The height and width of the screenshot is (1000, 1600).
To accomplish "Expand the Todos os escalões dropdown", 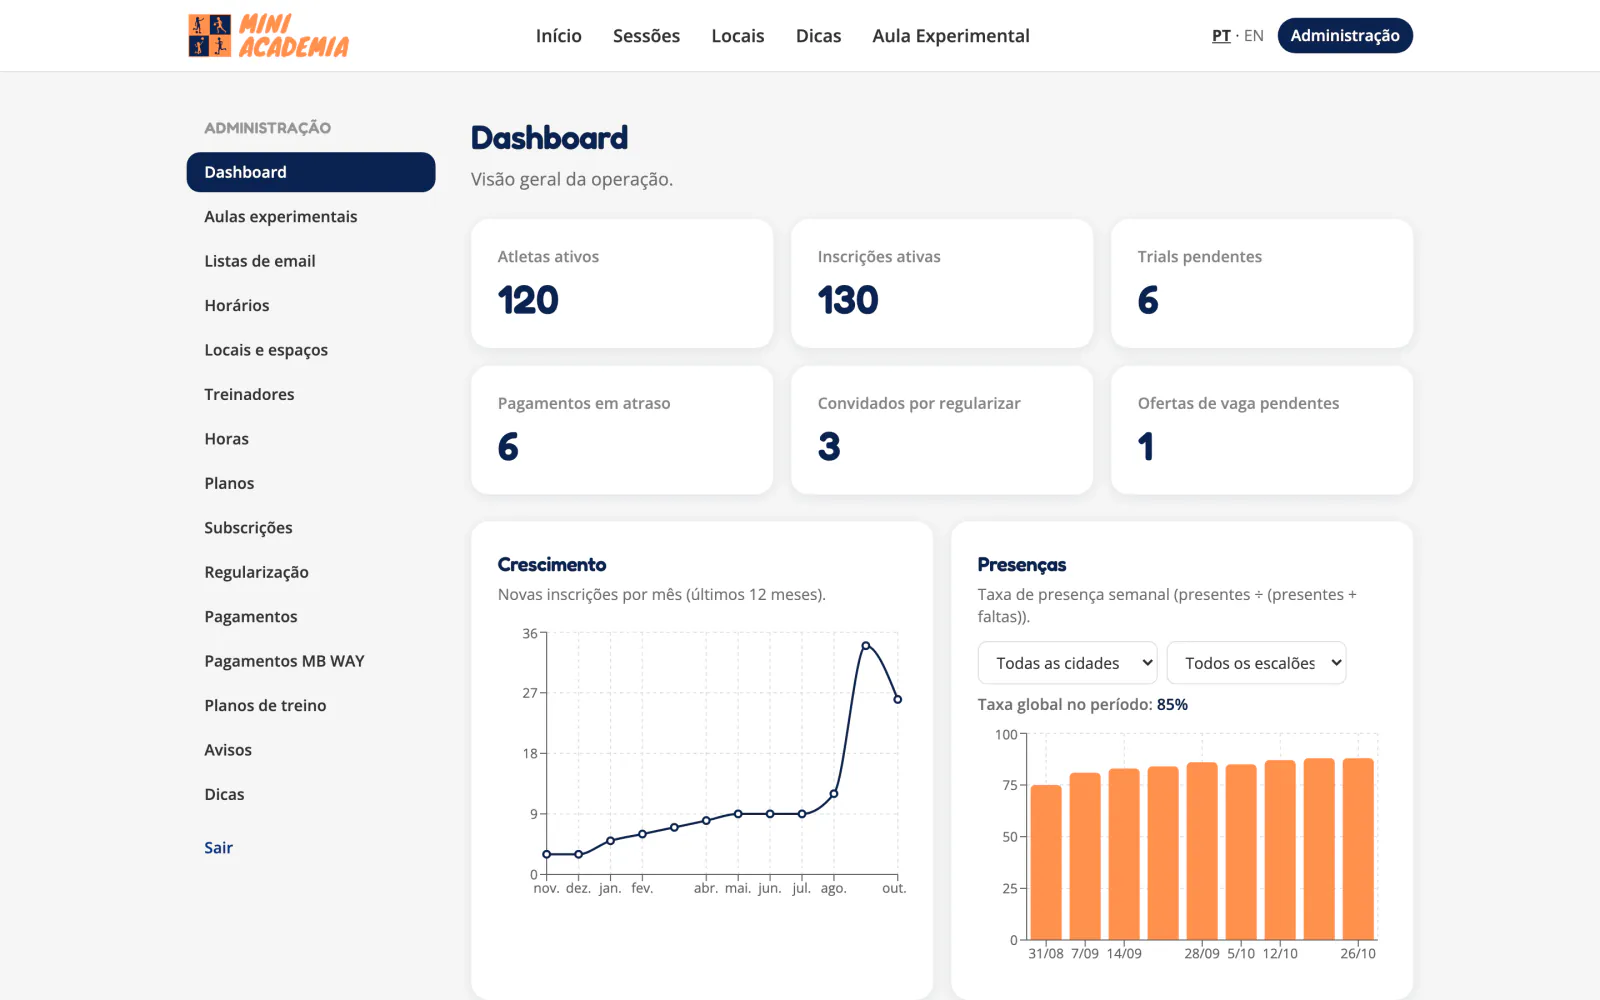I will pyautogui.click(x=1256, y=663).
